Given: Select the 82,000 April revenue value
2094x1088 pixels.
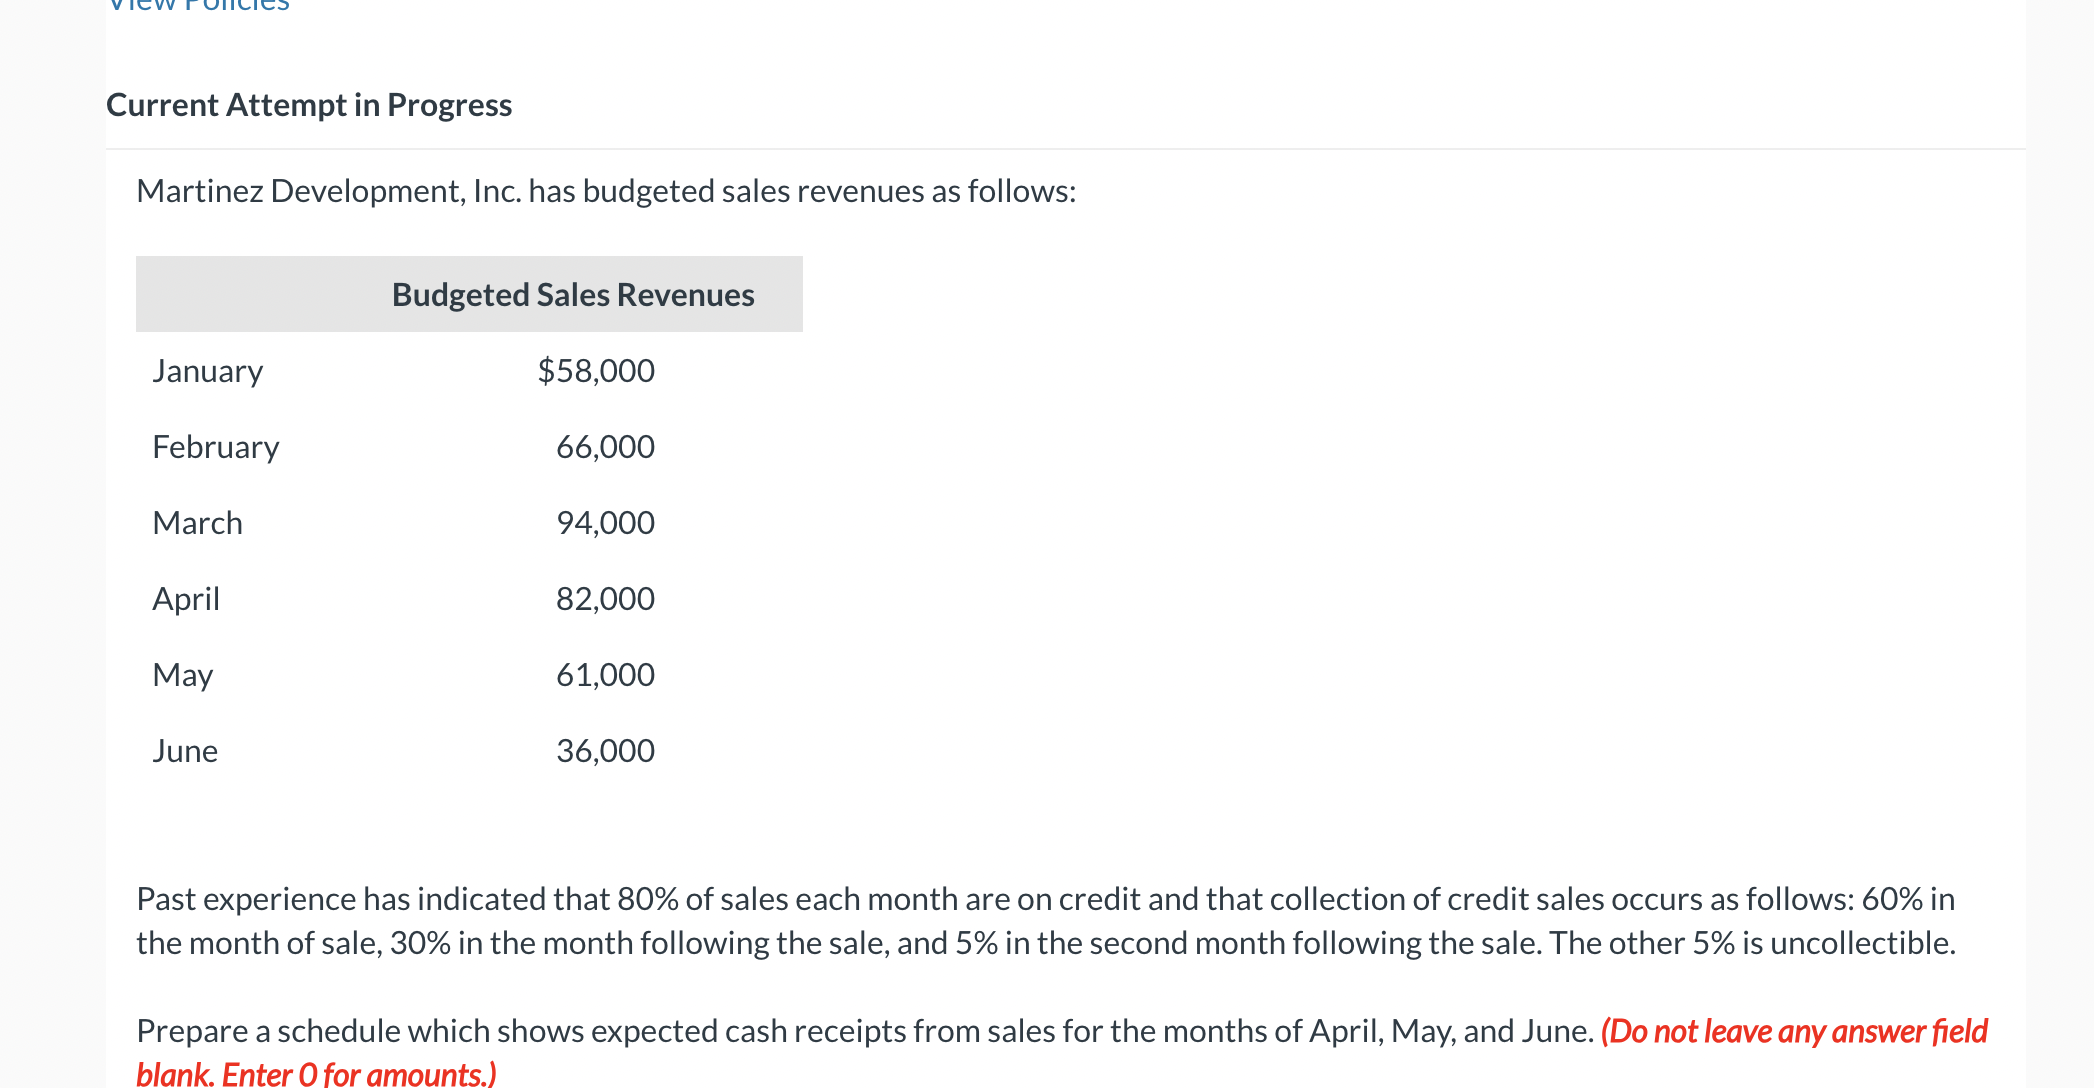Looking at the screenshot, I should (x=605, y=599).
